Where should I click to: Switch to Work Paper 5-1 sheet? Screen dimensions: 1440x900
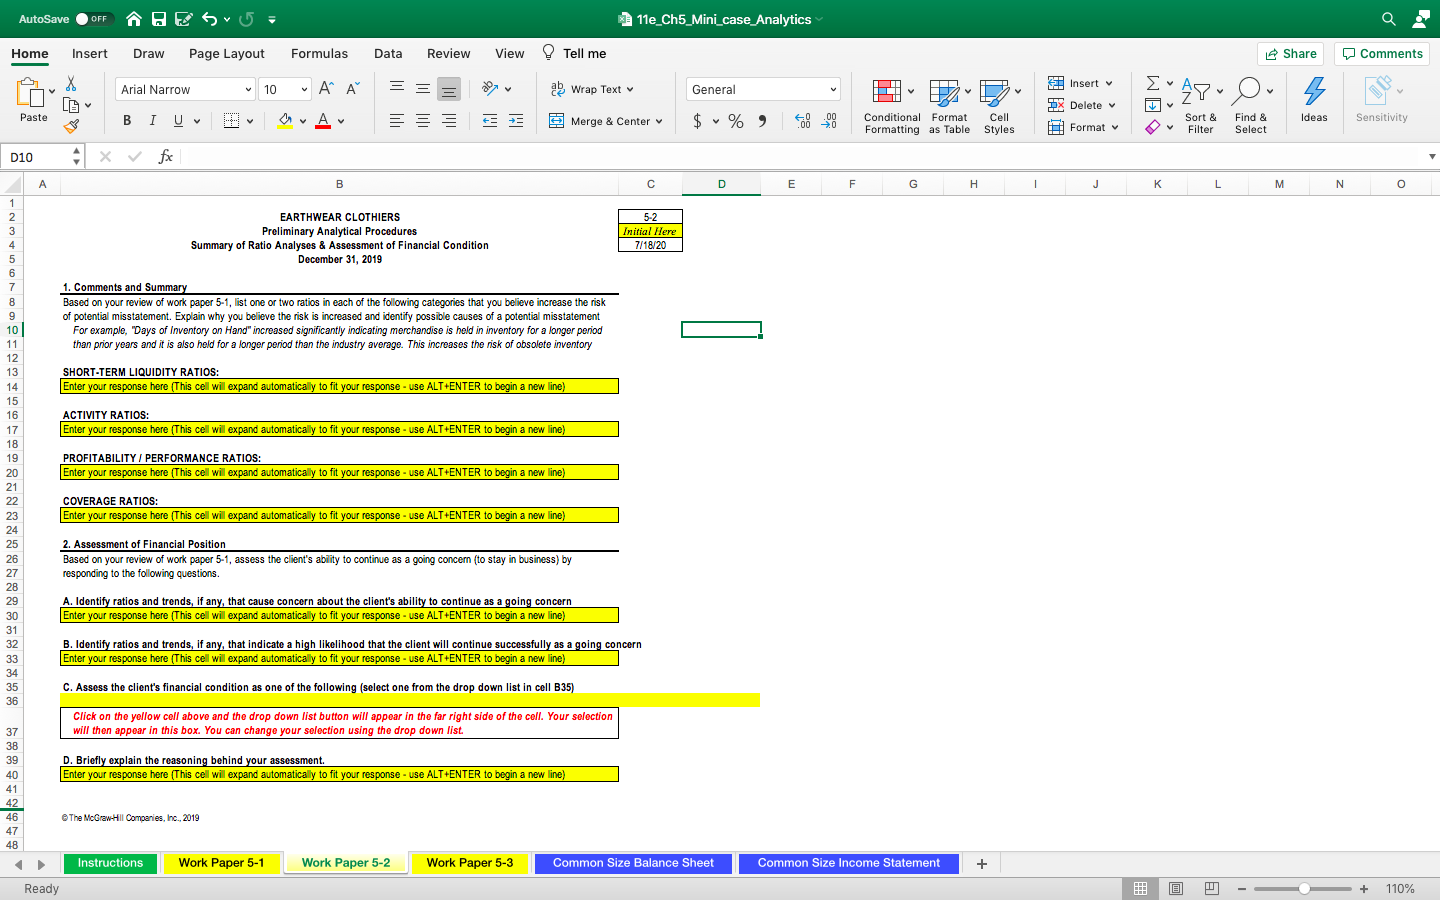(x=221, y=863)
